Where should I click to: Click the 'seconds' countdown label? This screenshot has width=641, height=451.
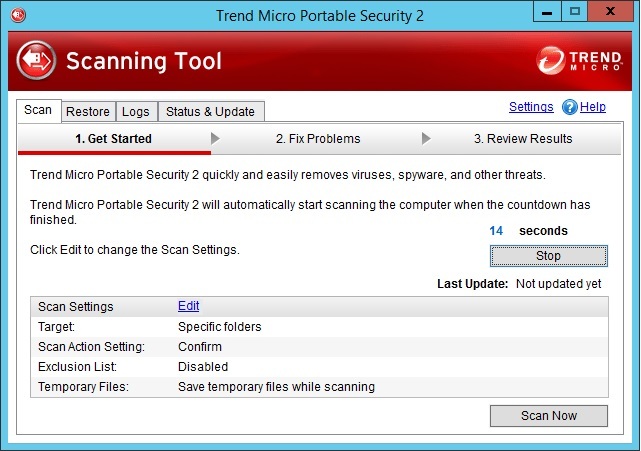click(x=543, y=231)
